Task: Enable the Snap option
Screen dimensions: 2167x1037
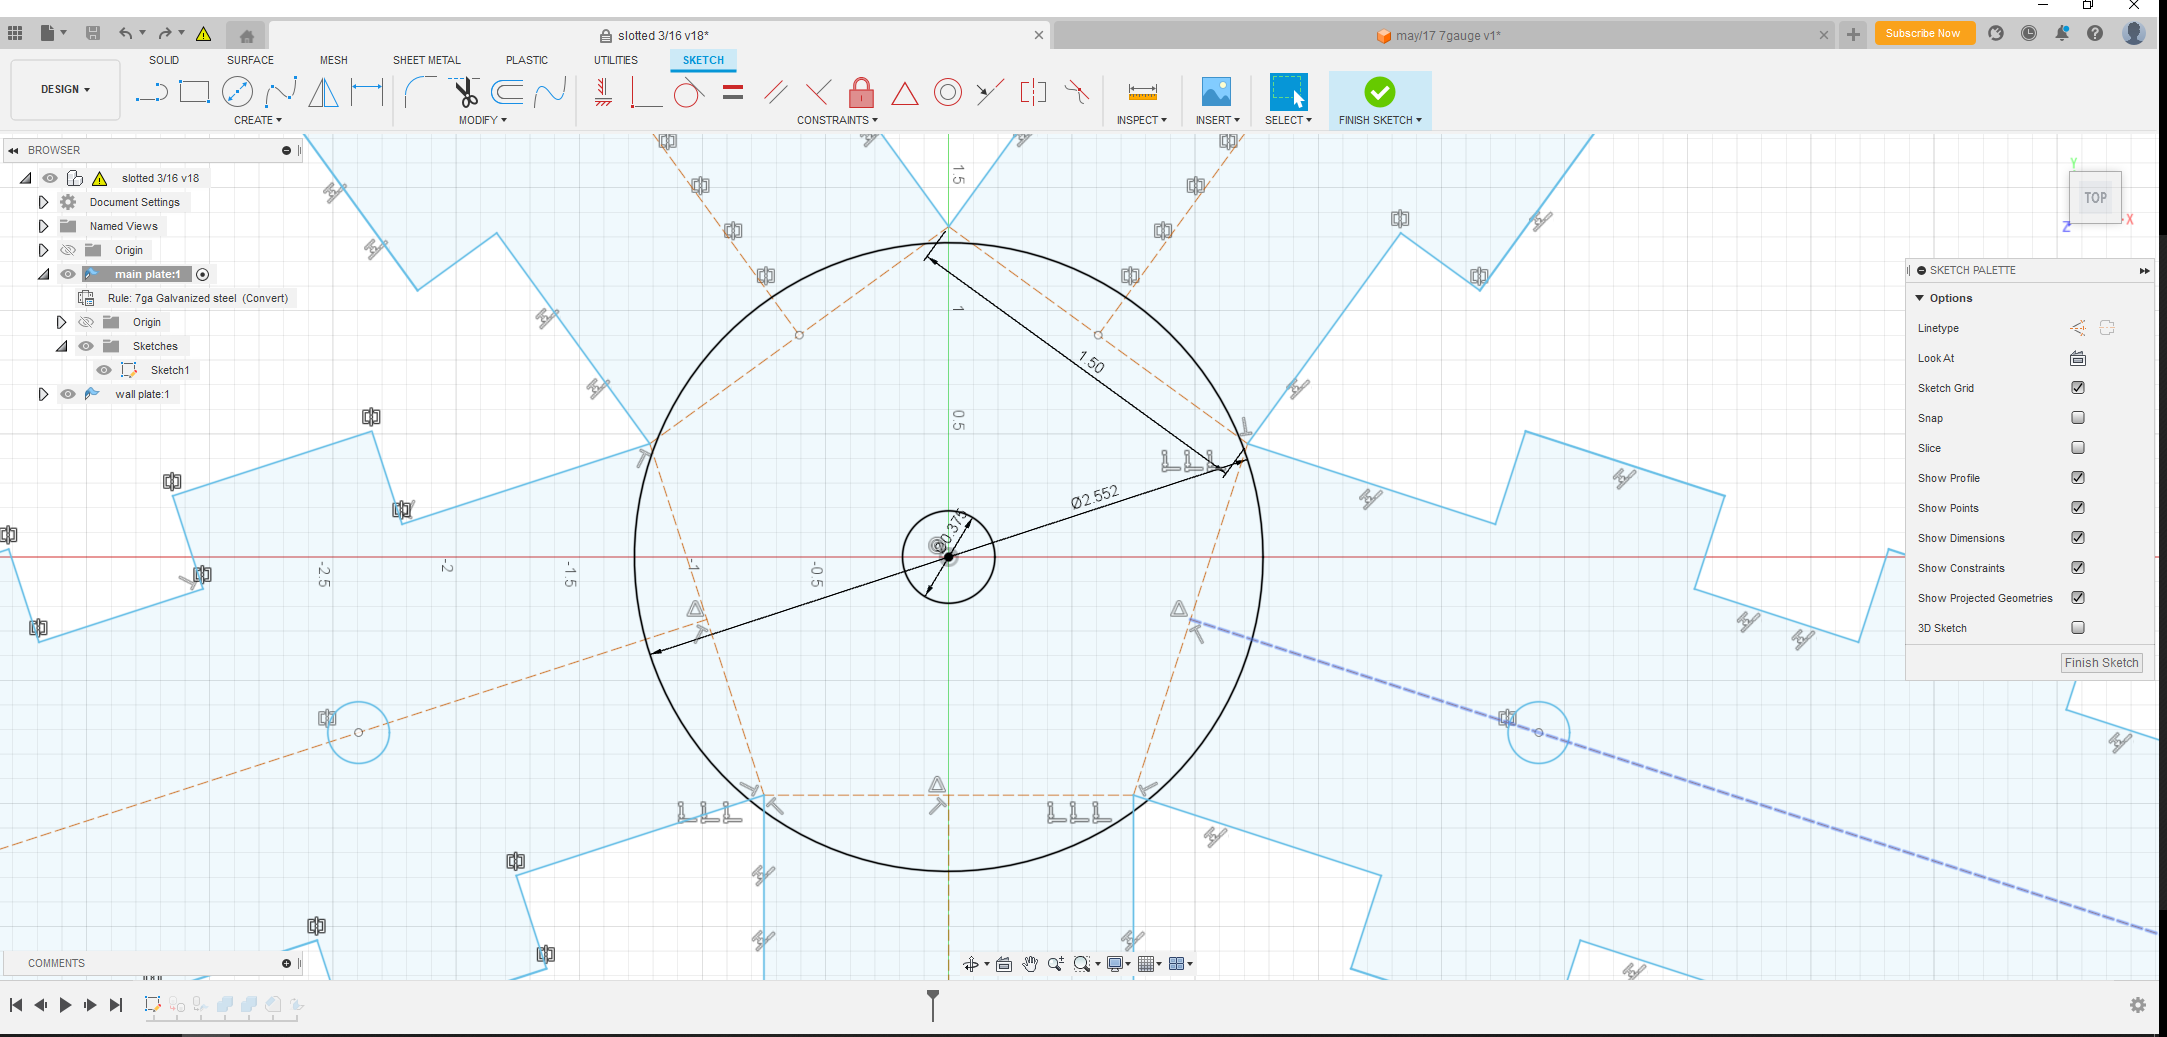Action: click(2078, 417)
